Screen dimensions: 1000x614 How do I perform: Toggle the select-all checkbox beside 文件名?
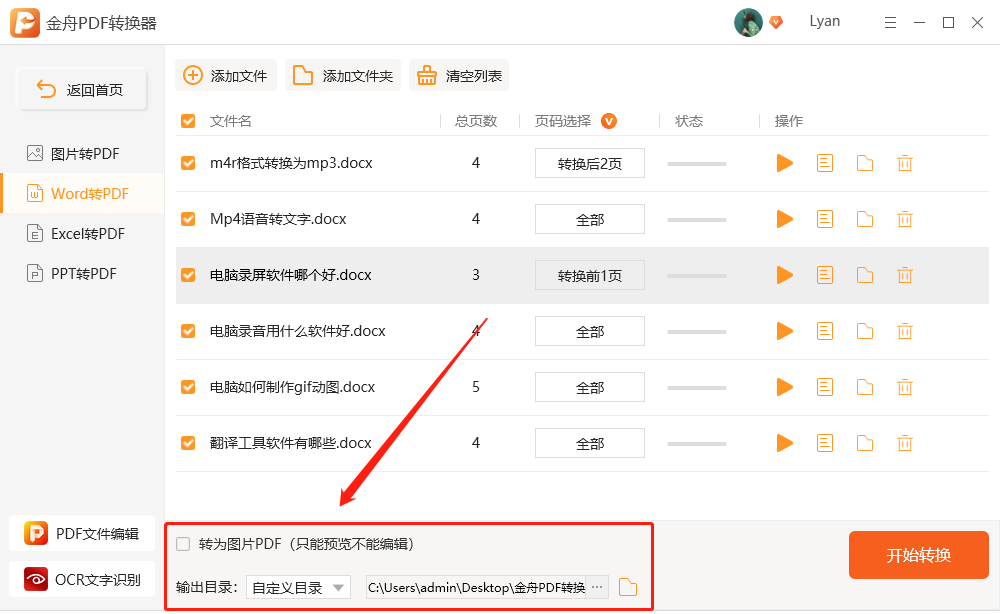188,121
